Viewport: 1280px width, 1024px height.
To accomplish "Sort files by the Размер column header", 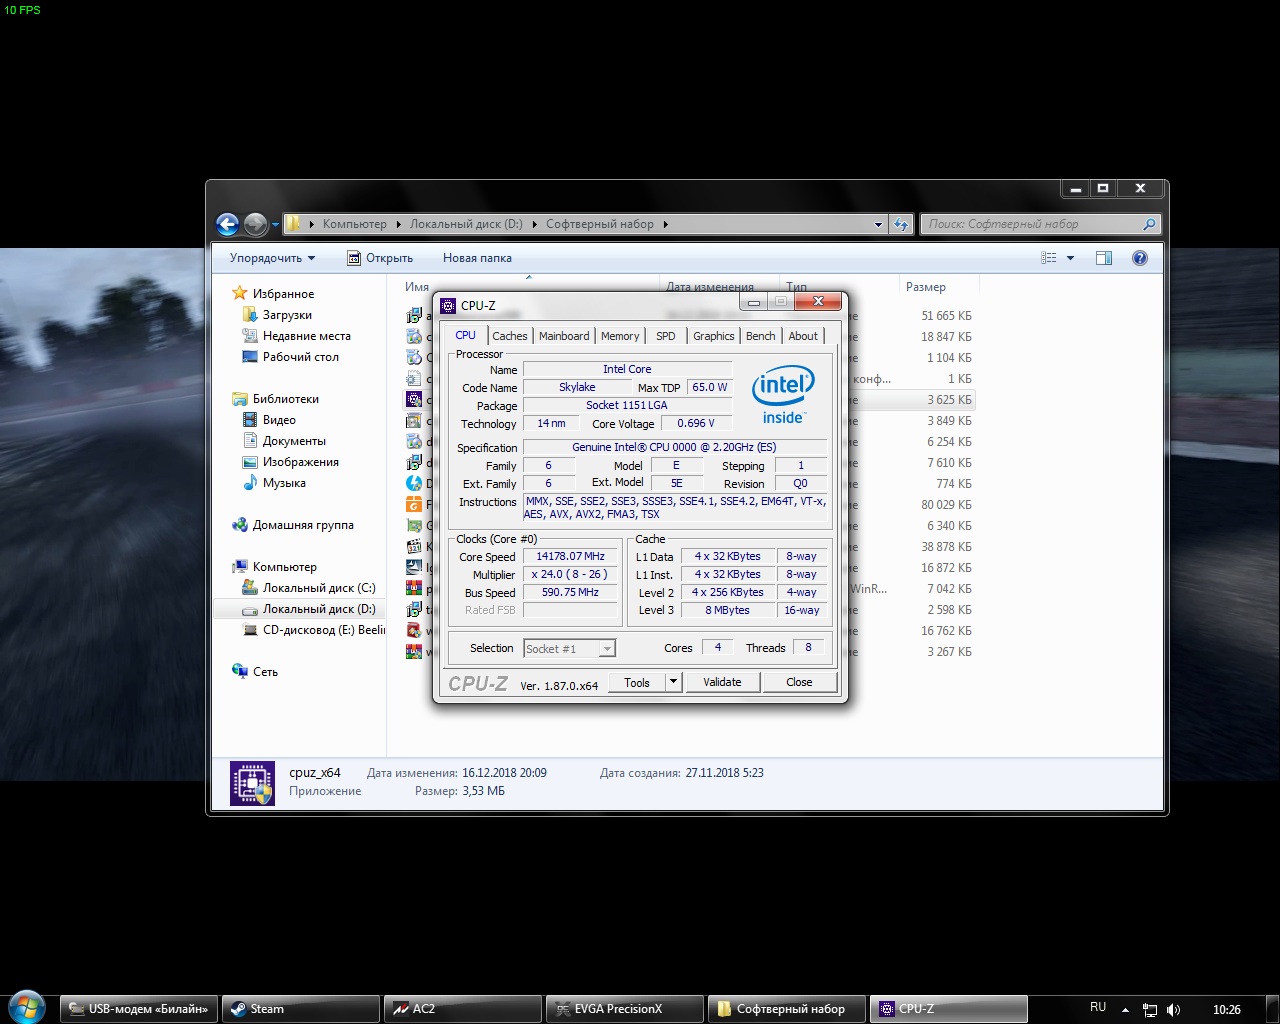I will (x=926, y=287).
